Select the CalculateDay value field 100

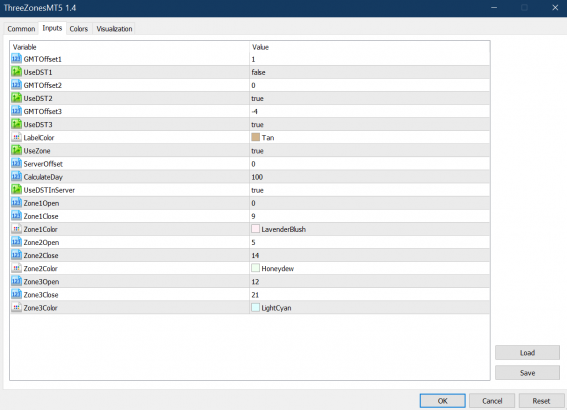(x=370, y=177)
